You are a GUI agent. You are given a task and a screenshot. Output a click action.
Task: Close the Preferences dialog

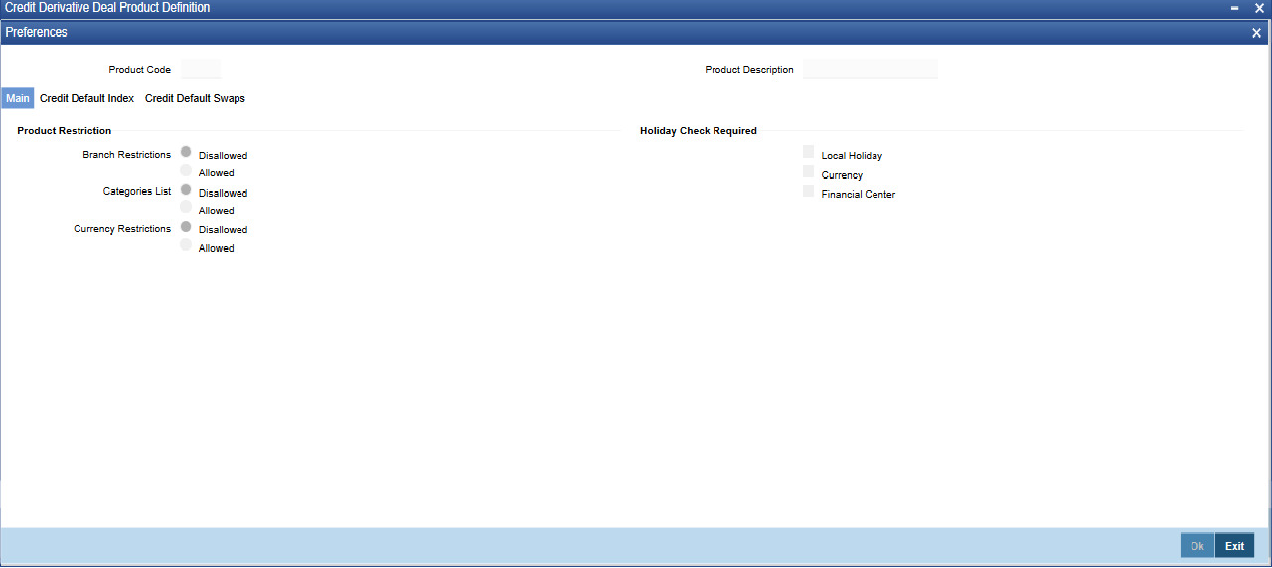[x=1256, y=33]
